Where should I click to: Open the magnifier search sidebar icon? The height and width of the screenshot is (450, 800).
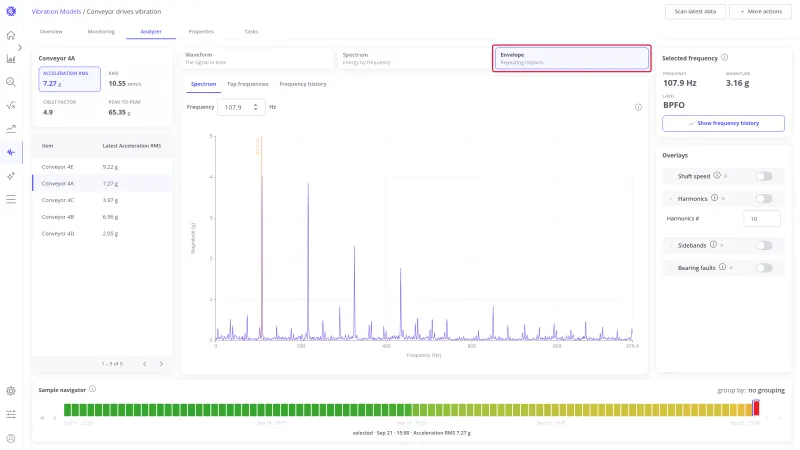11,82
